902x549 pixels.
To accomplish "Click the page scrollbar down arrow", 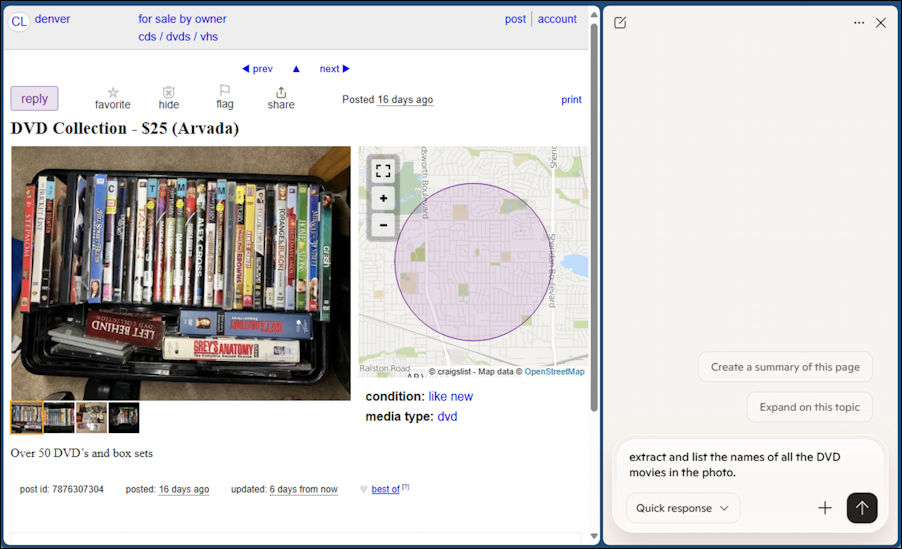I will (x=594, y=536).
